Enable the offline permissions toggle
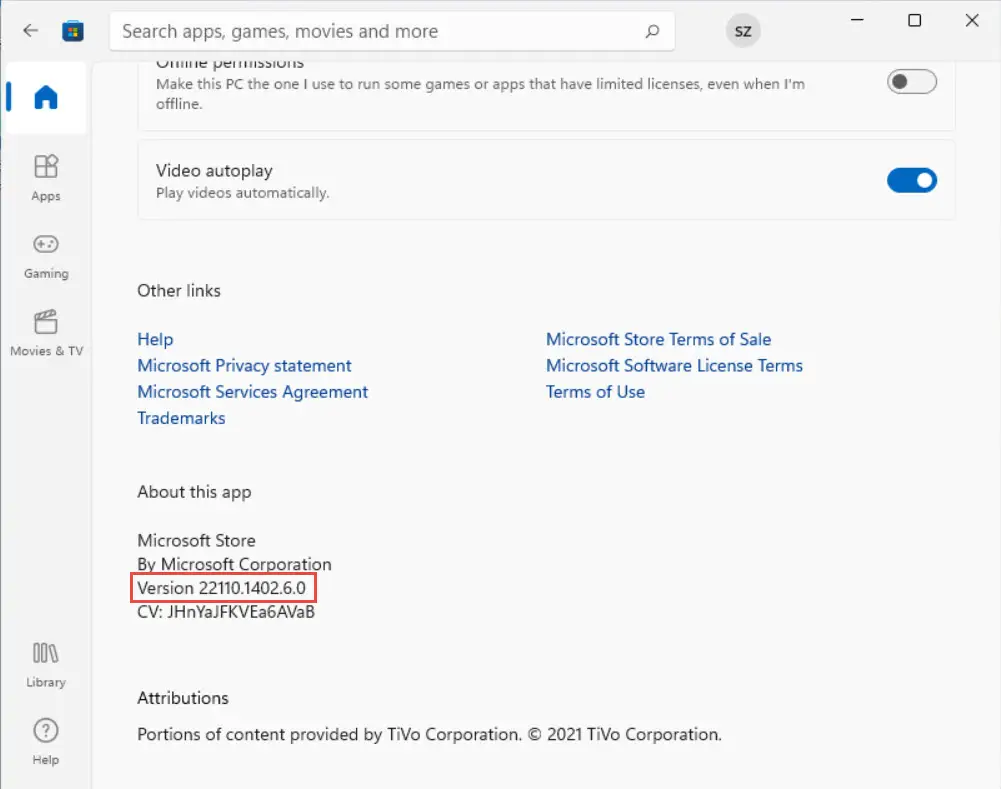1001x789 pixels. pos(912,82)
